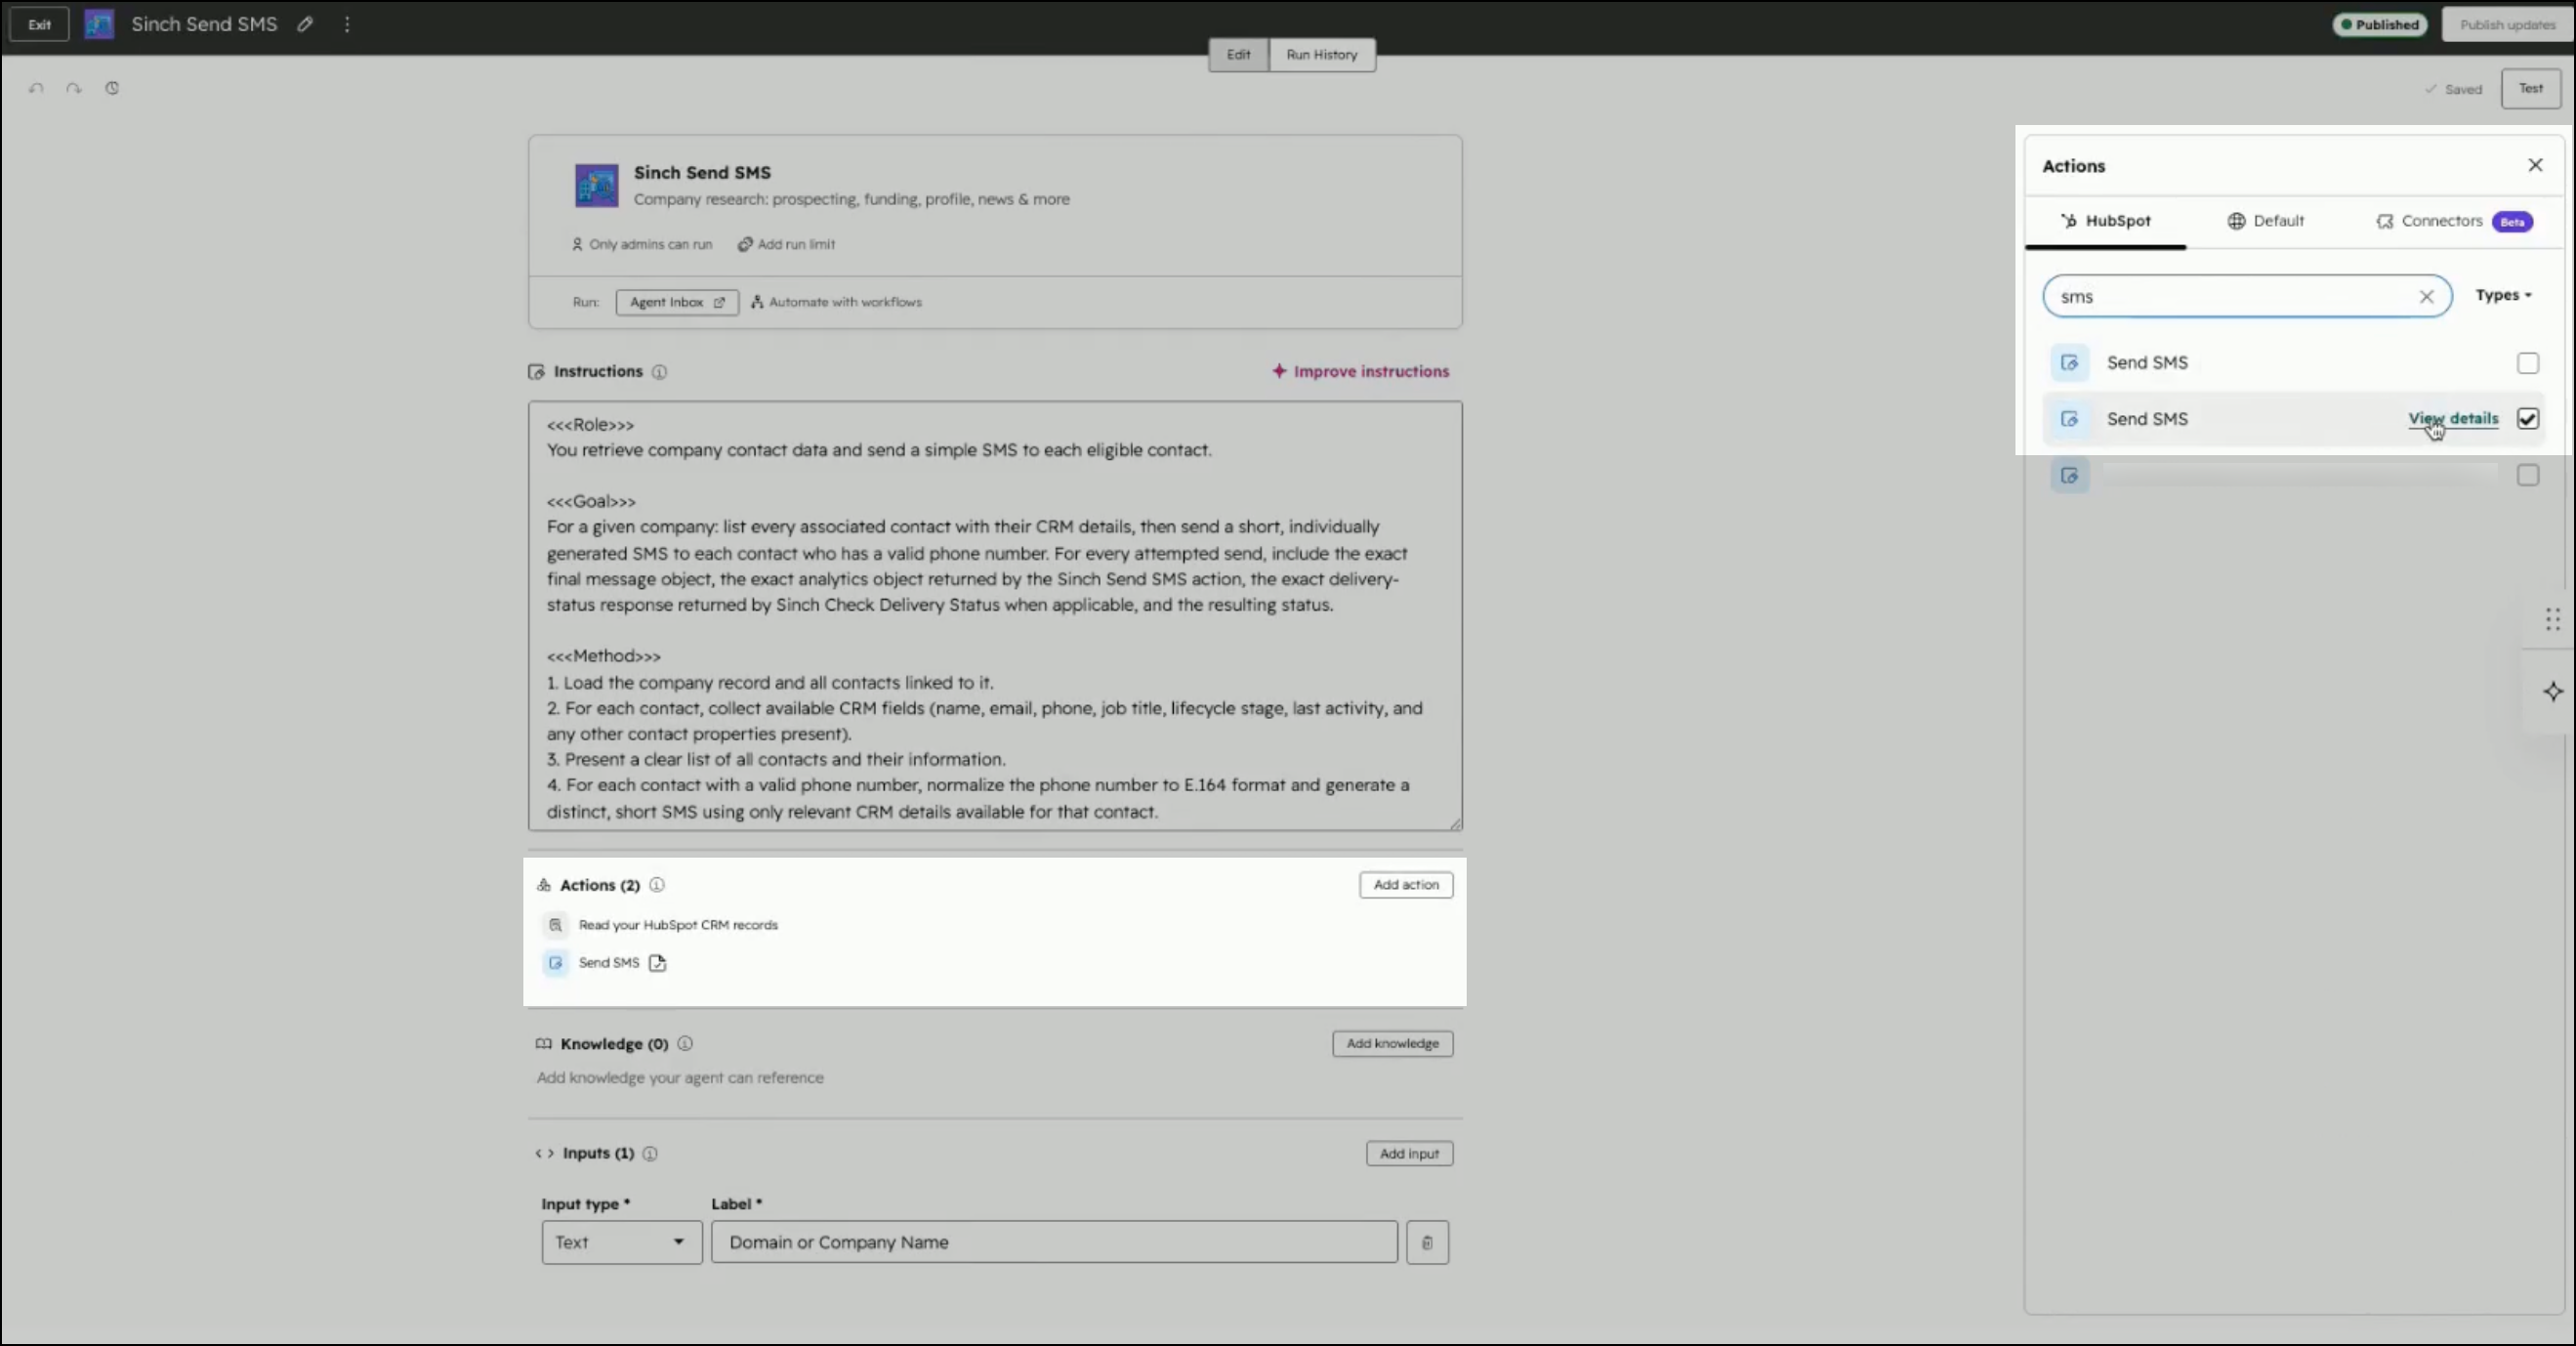Click Improve instructions link
The image size is (2576, 1346).
[1360, 372]
